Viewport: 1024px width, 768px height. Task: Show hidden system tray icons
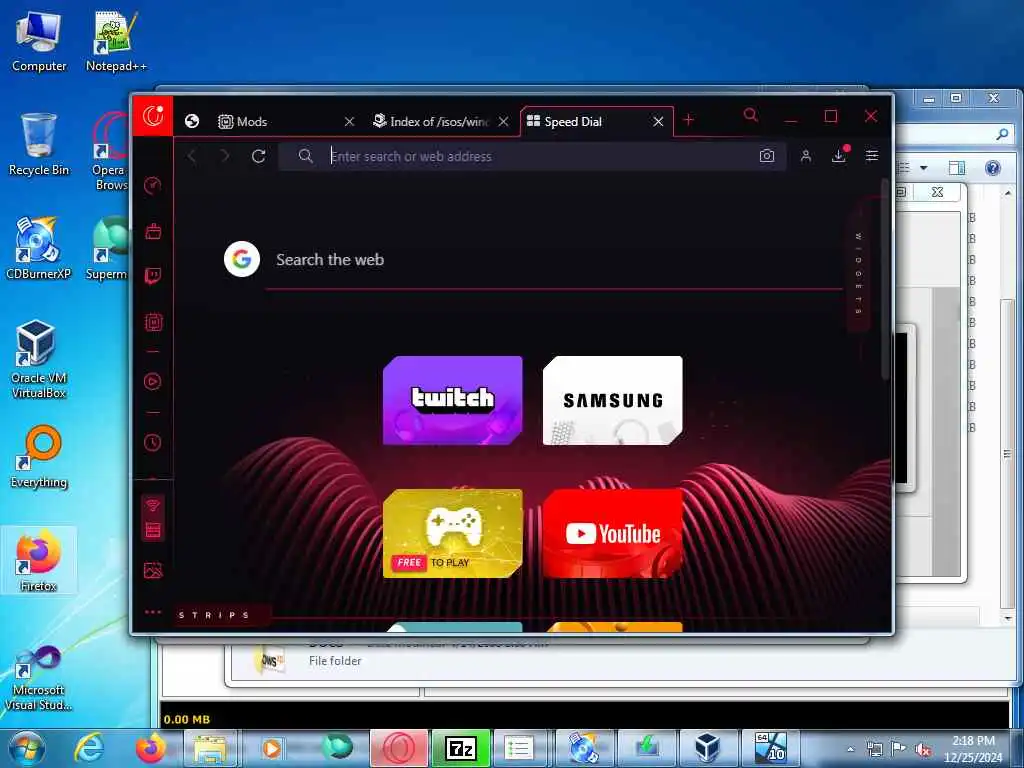tap(850, 750)
